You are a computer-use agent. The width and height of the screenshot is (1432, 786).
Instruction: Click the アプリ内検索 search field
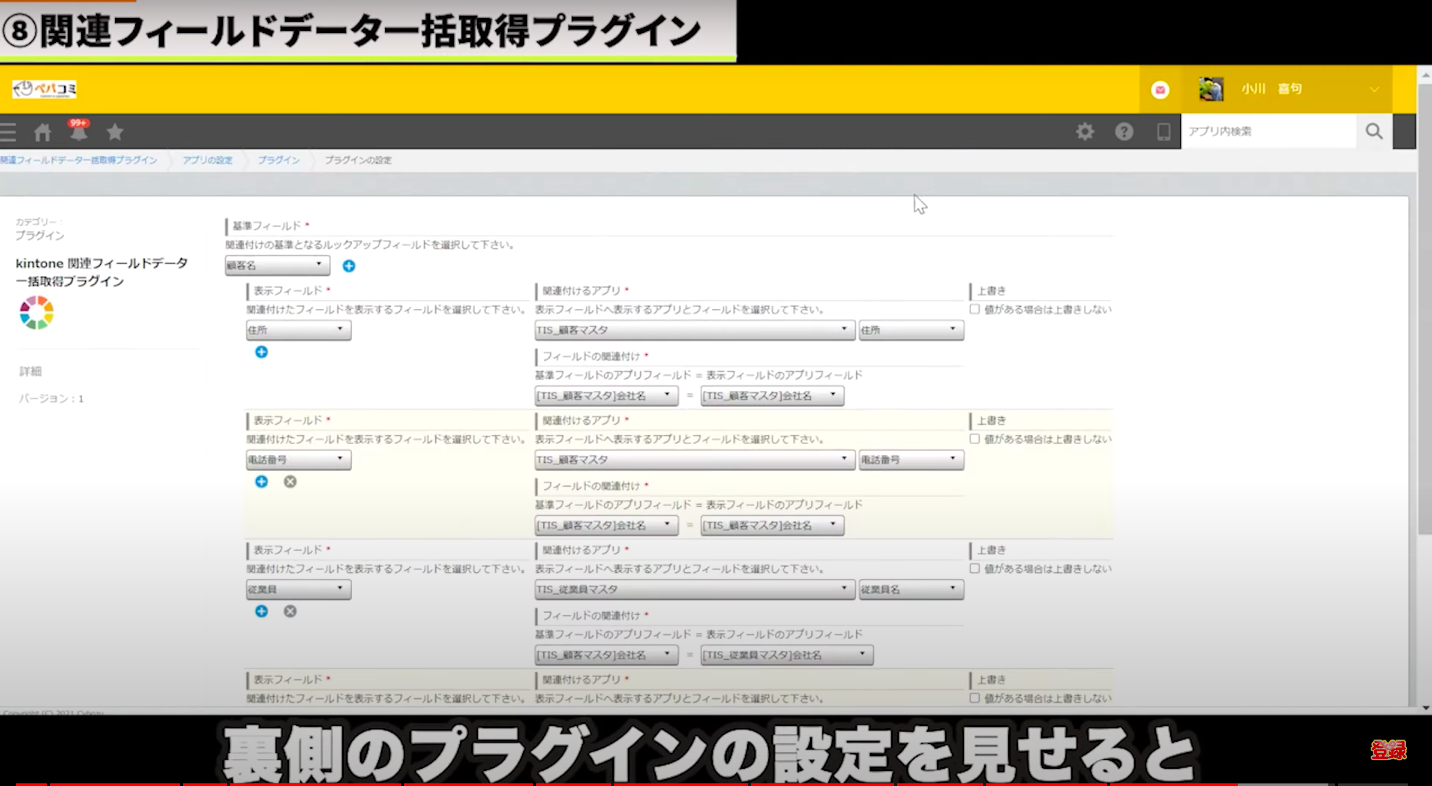tap(1268, 131)
